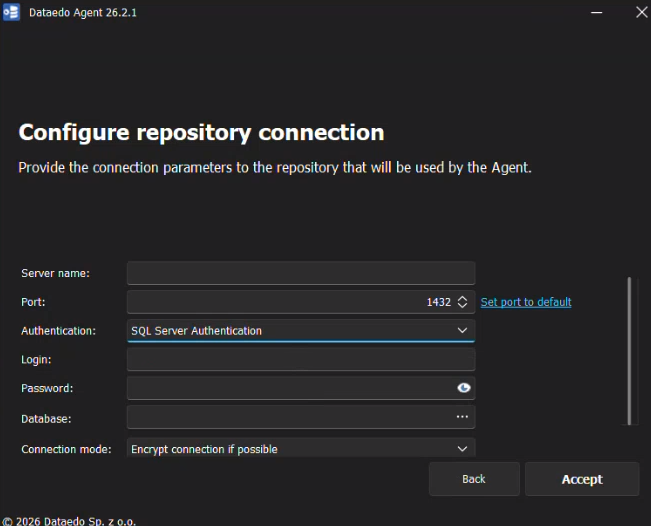The height and width of the screenshot is (526, 651).
Task: Click the "Port:" label
Action: [x=33, y=302]
